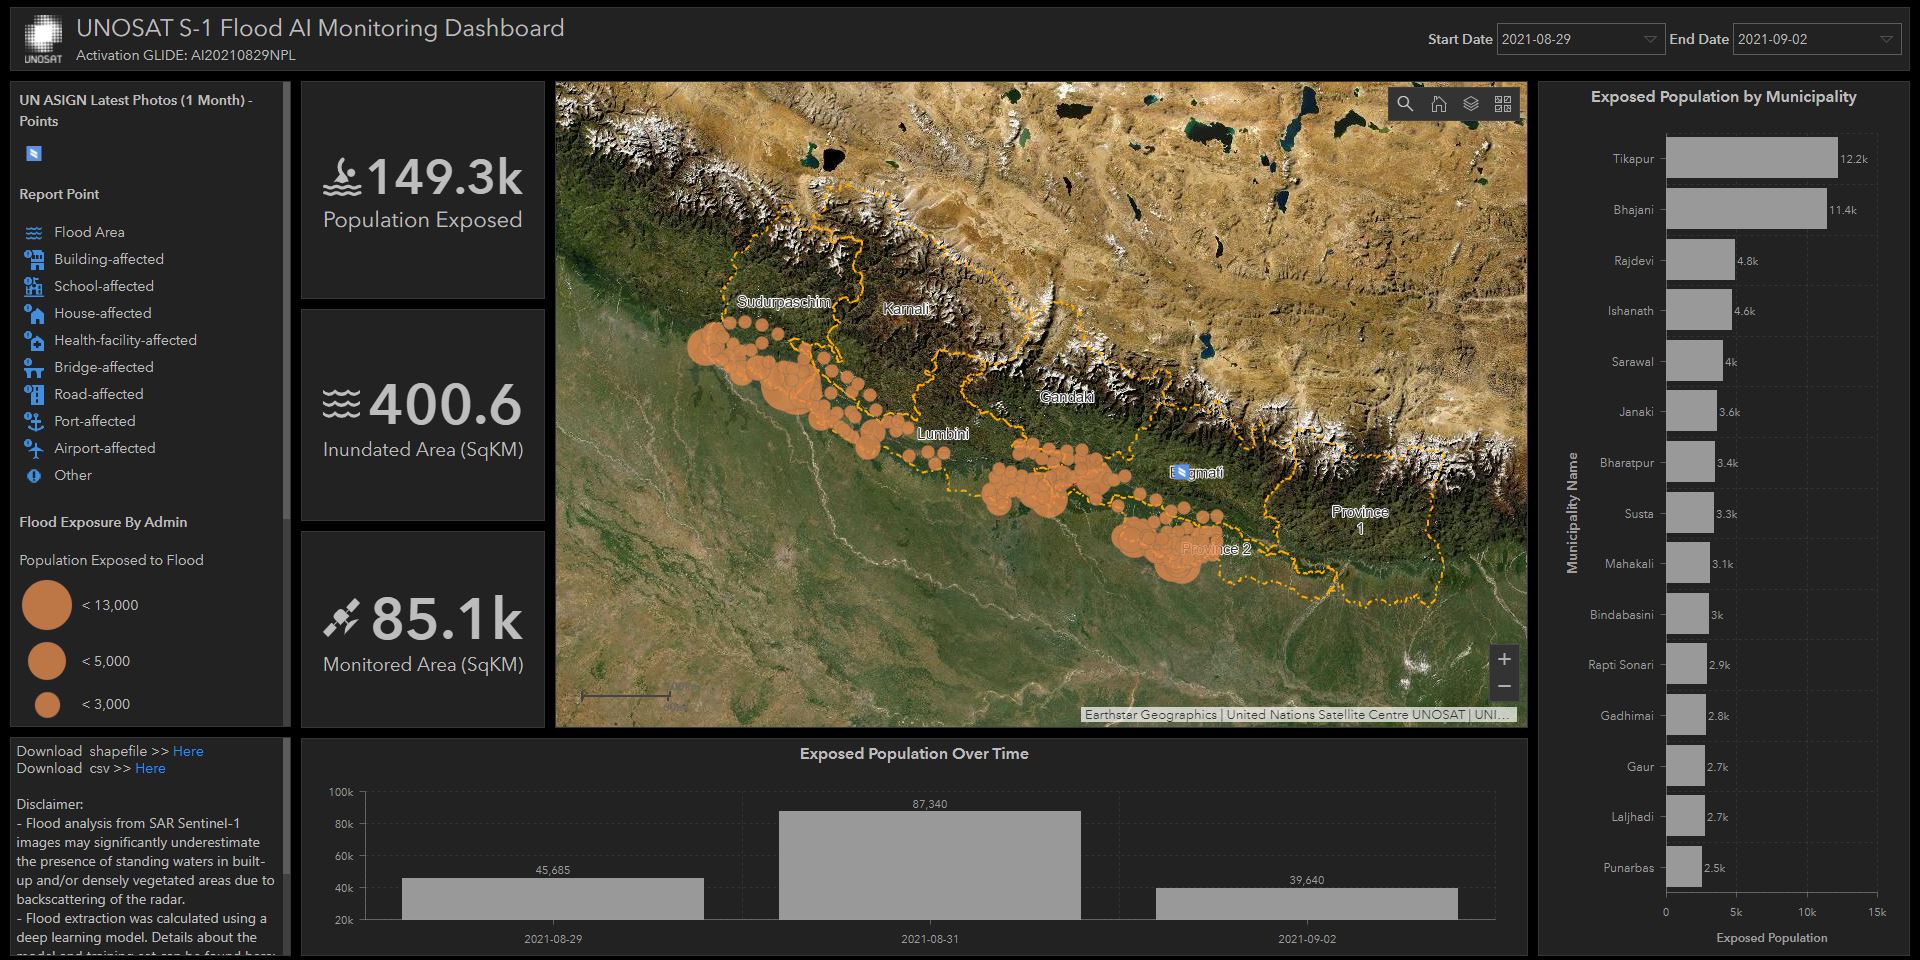Open the basemap gallery grid icon
Image resolution: width=1920 pixels, height=960 pixels.
pyautogui.click(x=1503, y=104)
